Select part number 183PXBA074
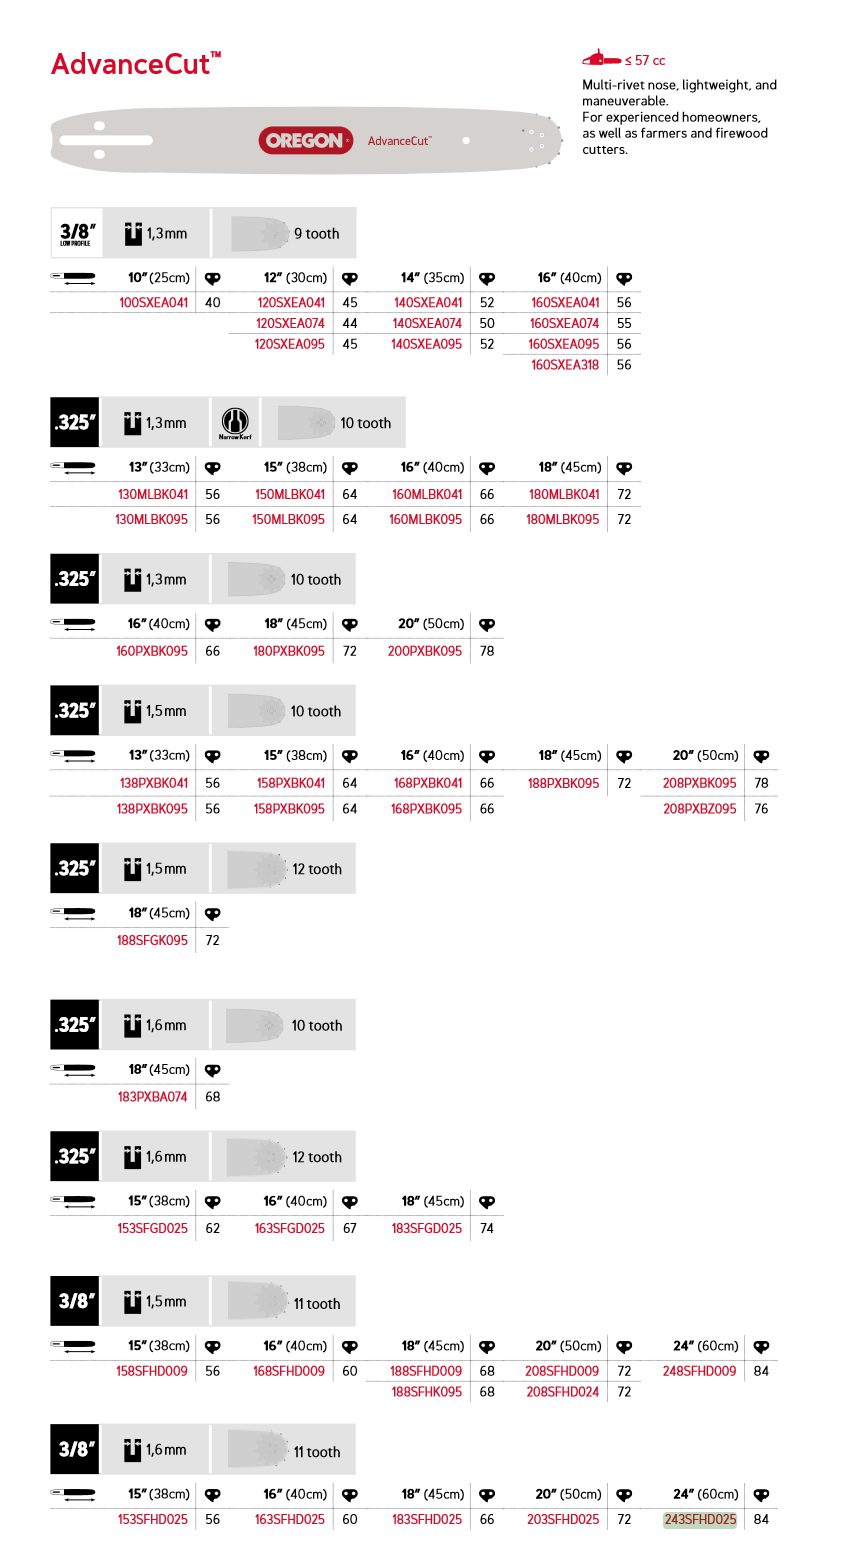847x1561 pixels. (x=152, y=1097)
